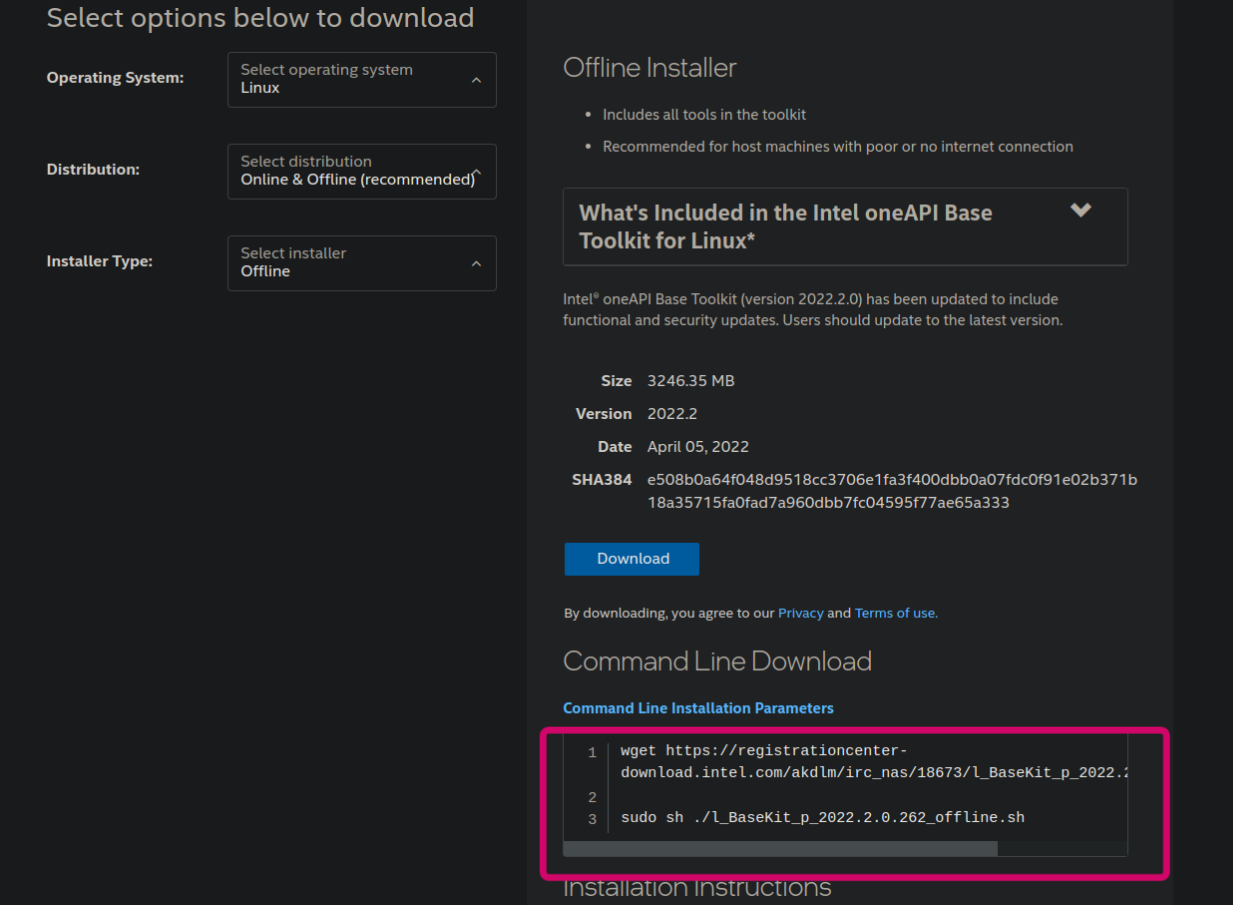This screenshot has width=1235, height=907.
Task: Click the 3246.35 MB size value
Action: click(691, 381)
